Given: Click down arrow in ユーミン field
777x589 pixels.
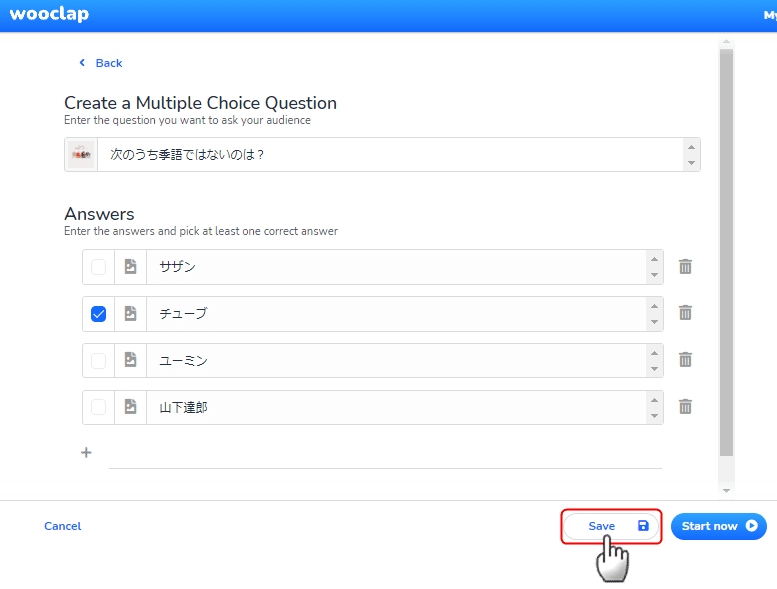Looking at the screenshot, I should click(655, 369).
